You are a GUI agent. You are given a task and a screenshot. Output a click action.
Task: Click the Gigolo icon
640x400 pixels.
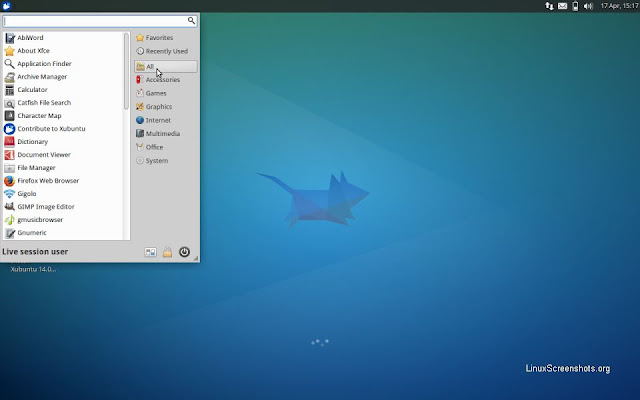click(x=9, y=193)
